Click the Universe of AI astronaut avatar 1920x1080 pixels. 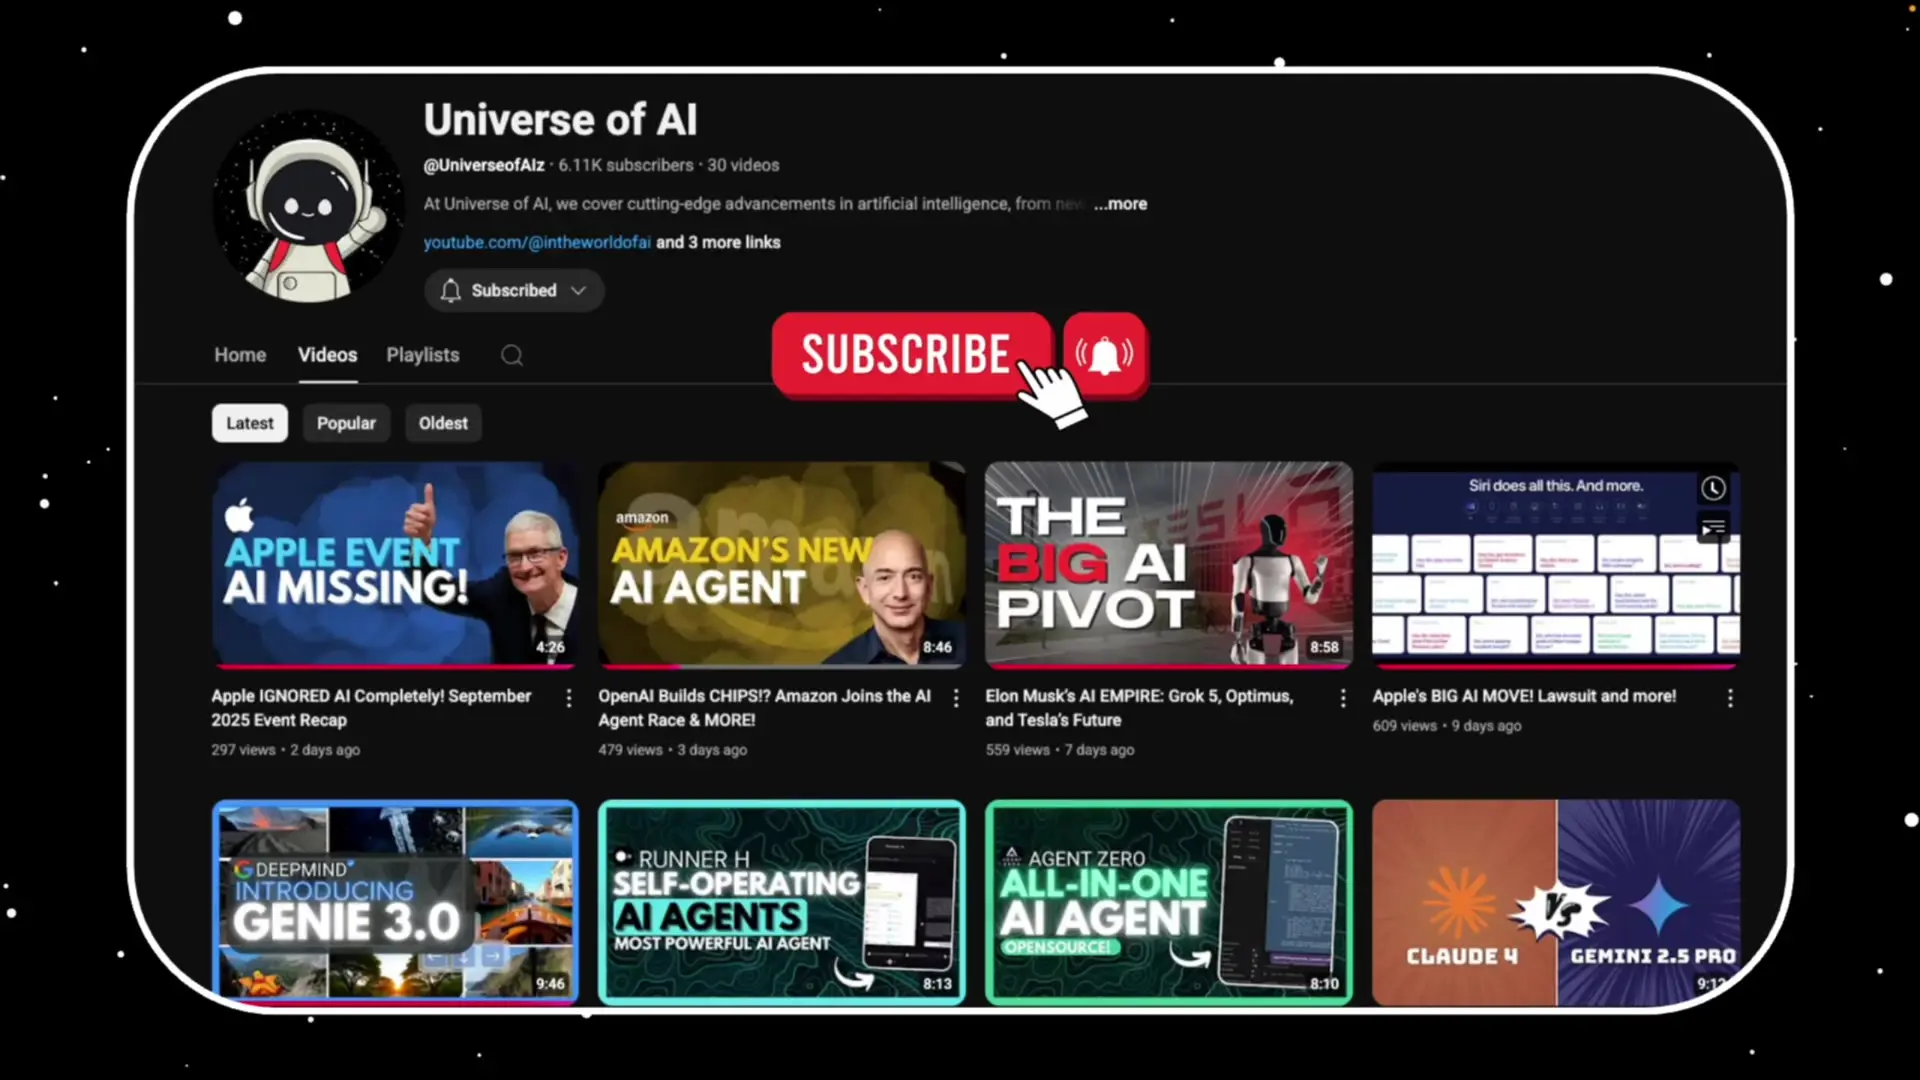[x=309, y=207]
